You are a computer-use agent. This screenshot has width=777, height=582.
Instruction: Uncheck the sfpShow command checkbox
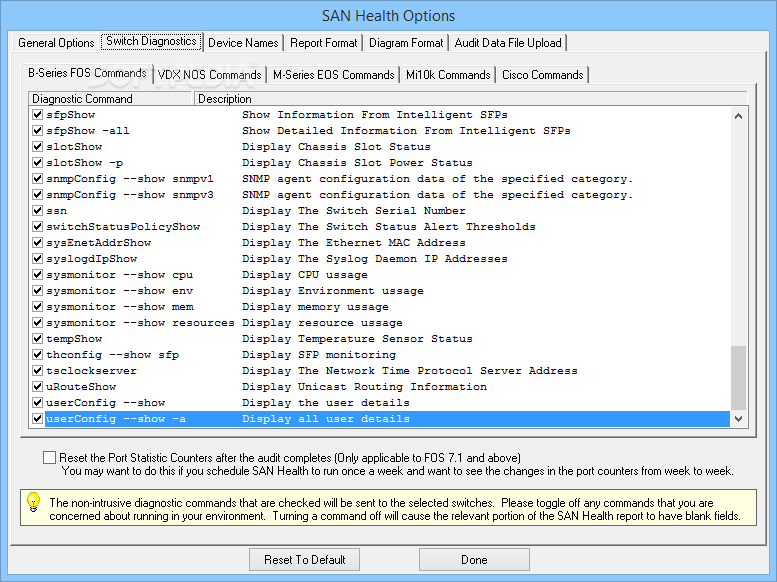37,115
